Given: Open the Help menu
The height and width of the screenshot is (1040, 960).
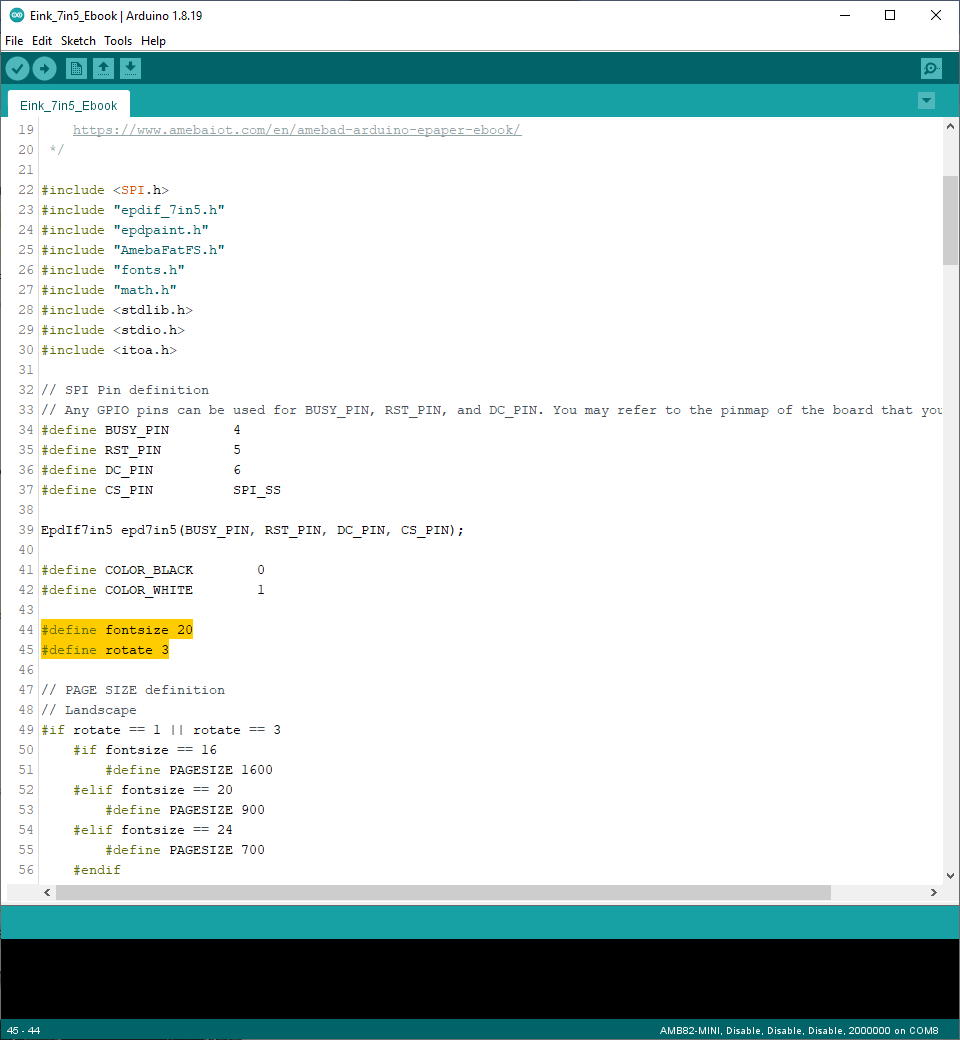Looking at the screenshot, I should [x=153, y=41].
